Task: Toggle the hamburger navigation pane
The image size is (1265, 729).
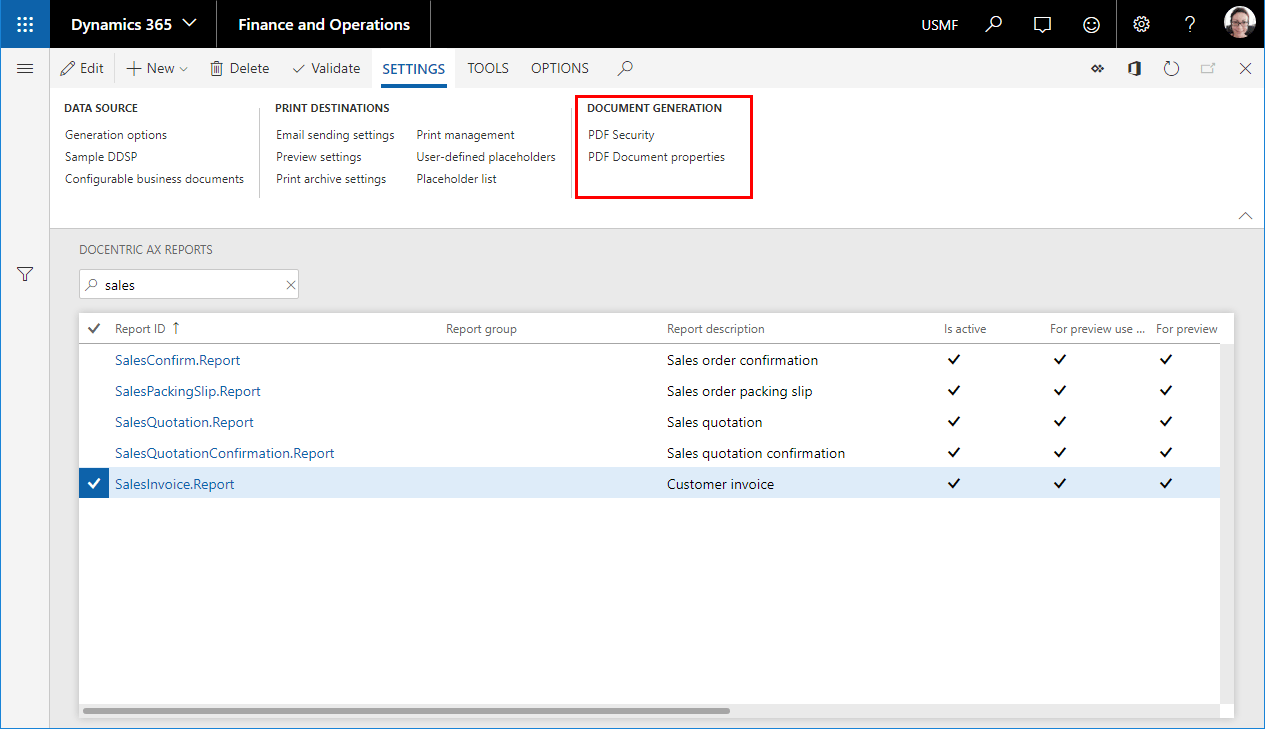Action: [x=25, y=68]
